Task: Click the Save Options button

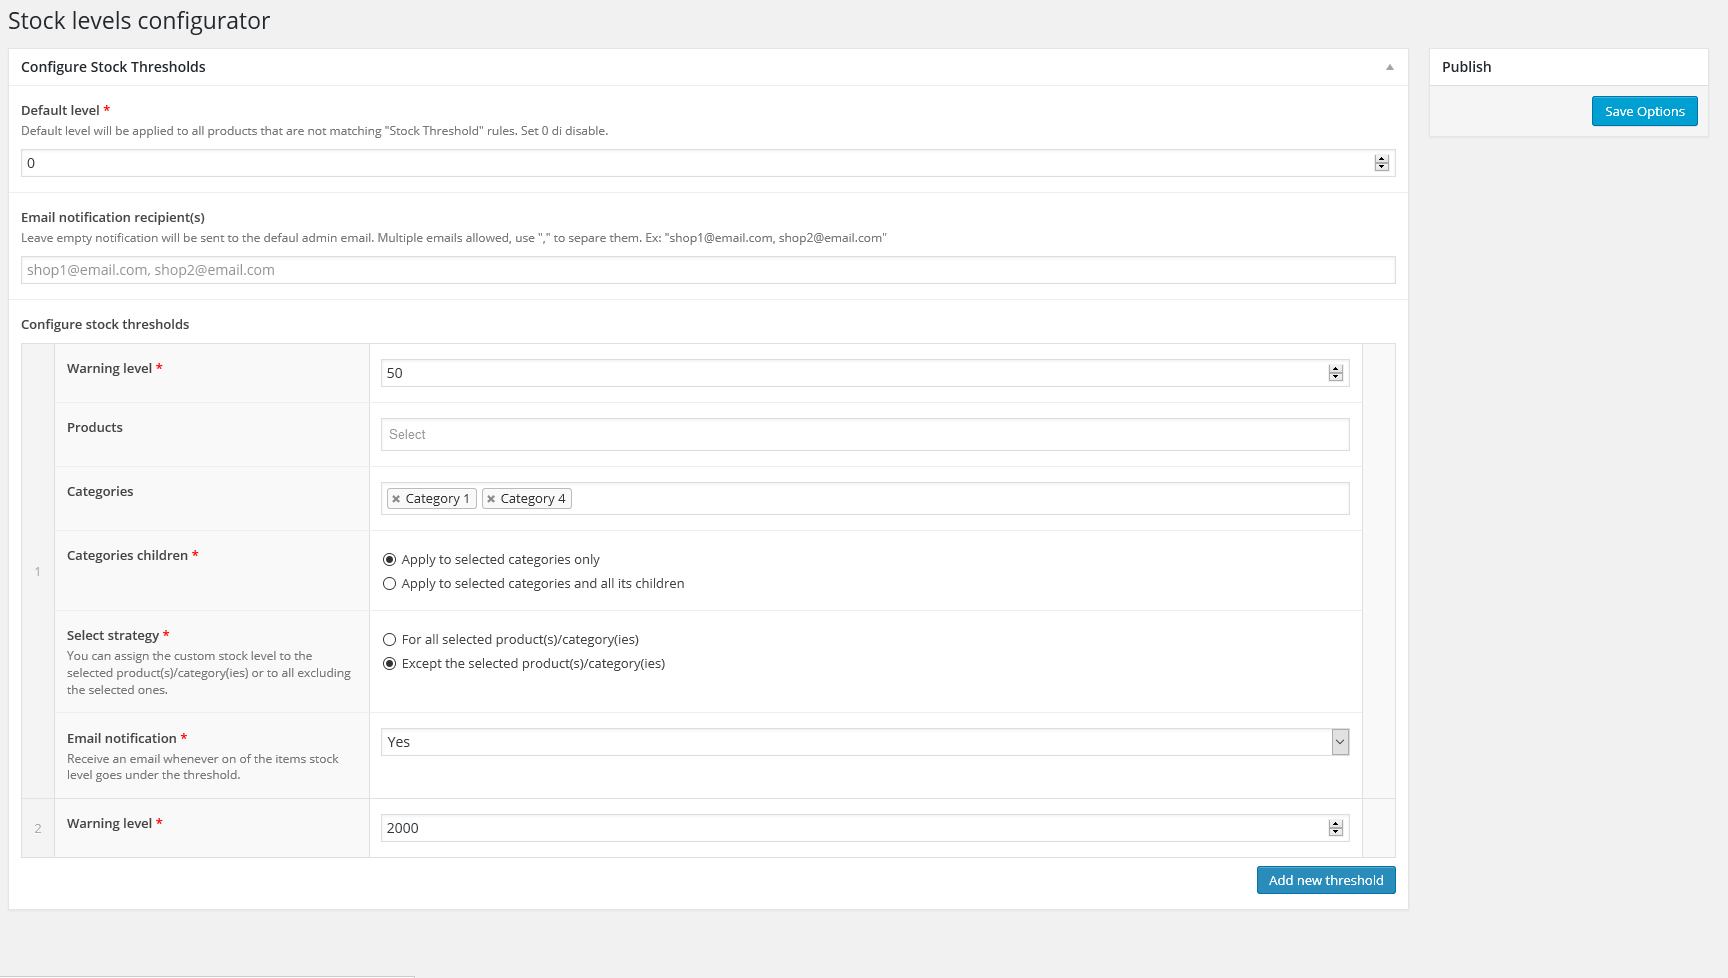Action: click(x=1644, y=111)
